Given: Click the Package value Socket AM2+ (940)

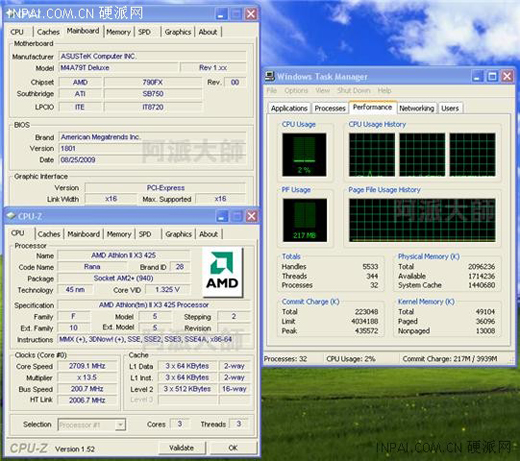Looking at the screenshot, I should coord(124,278).
